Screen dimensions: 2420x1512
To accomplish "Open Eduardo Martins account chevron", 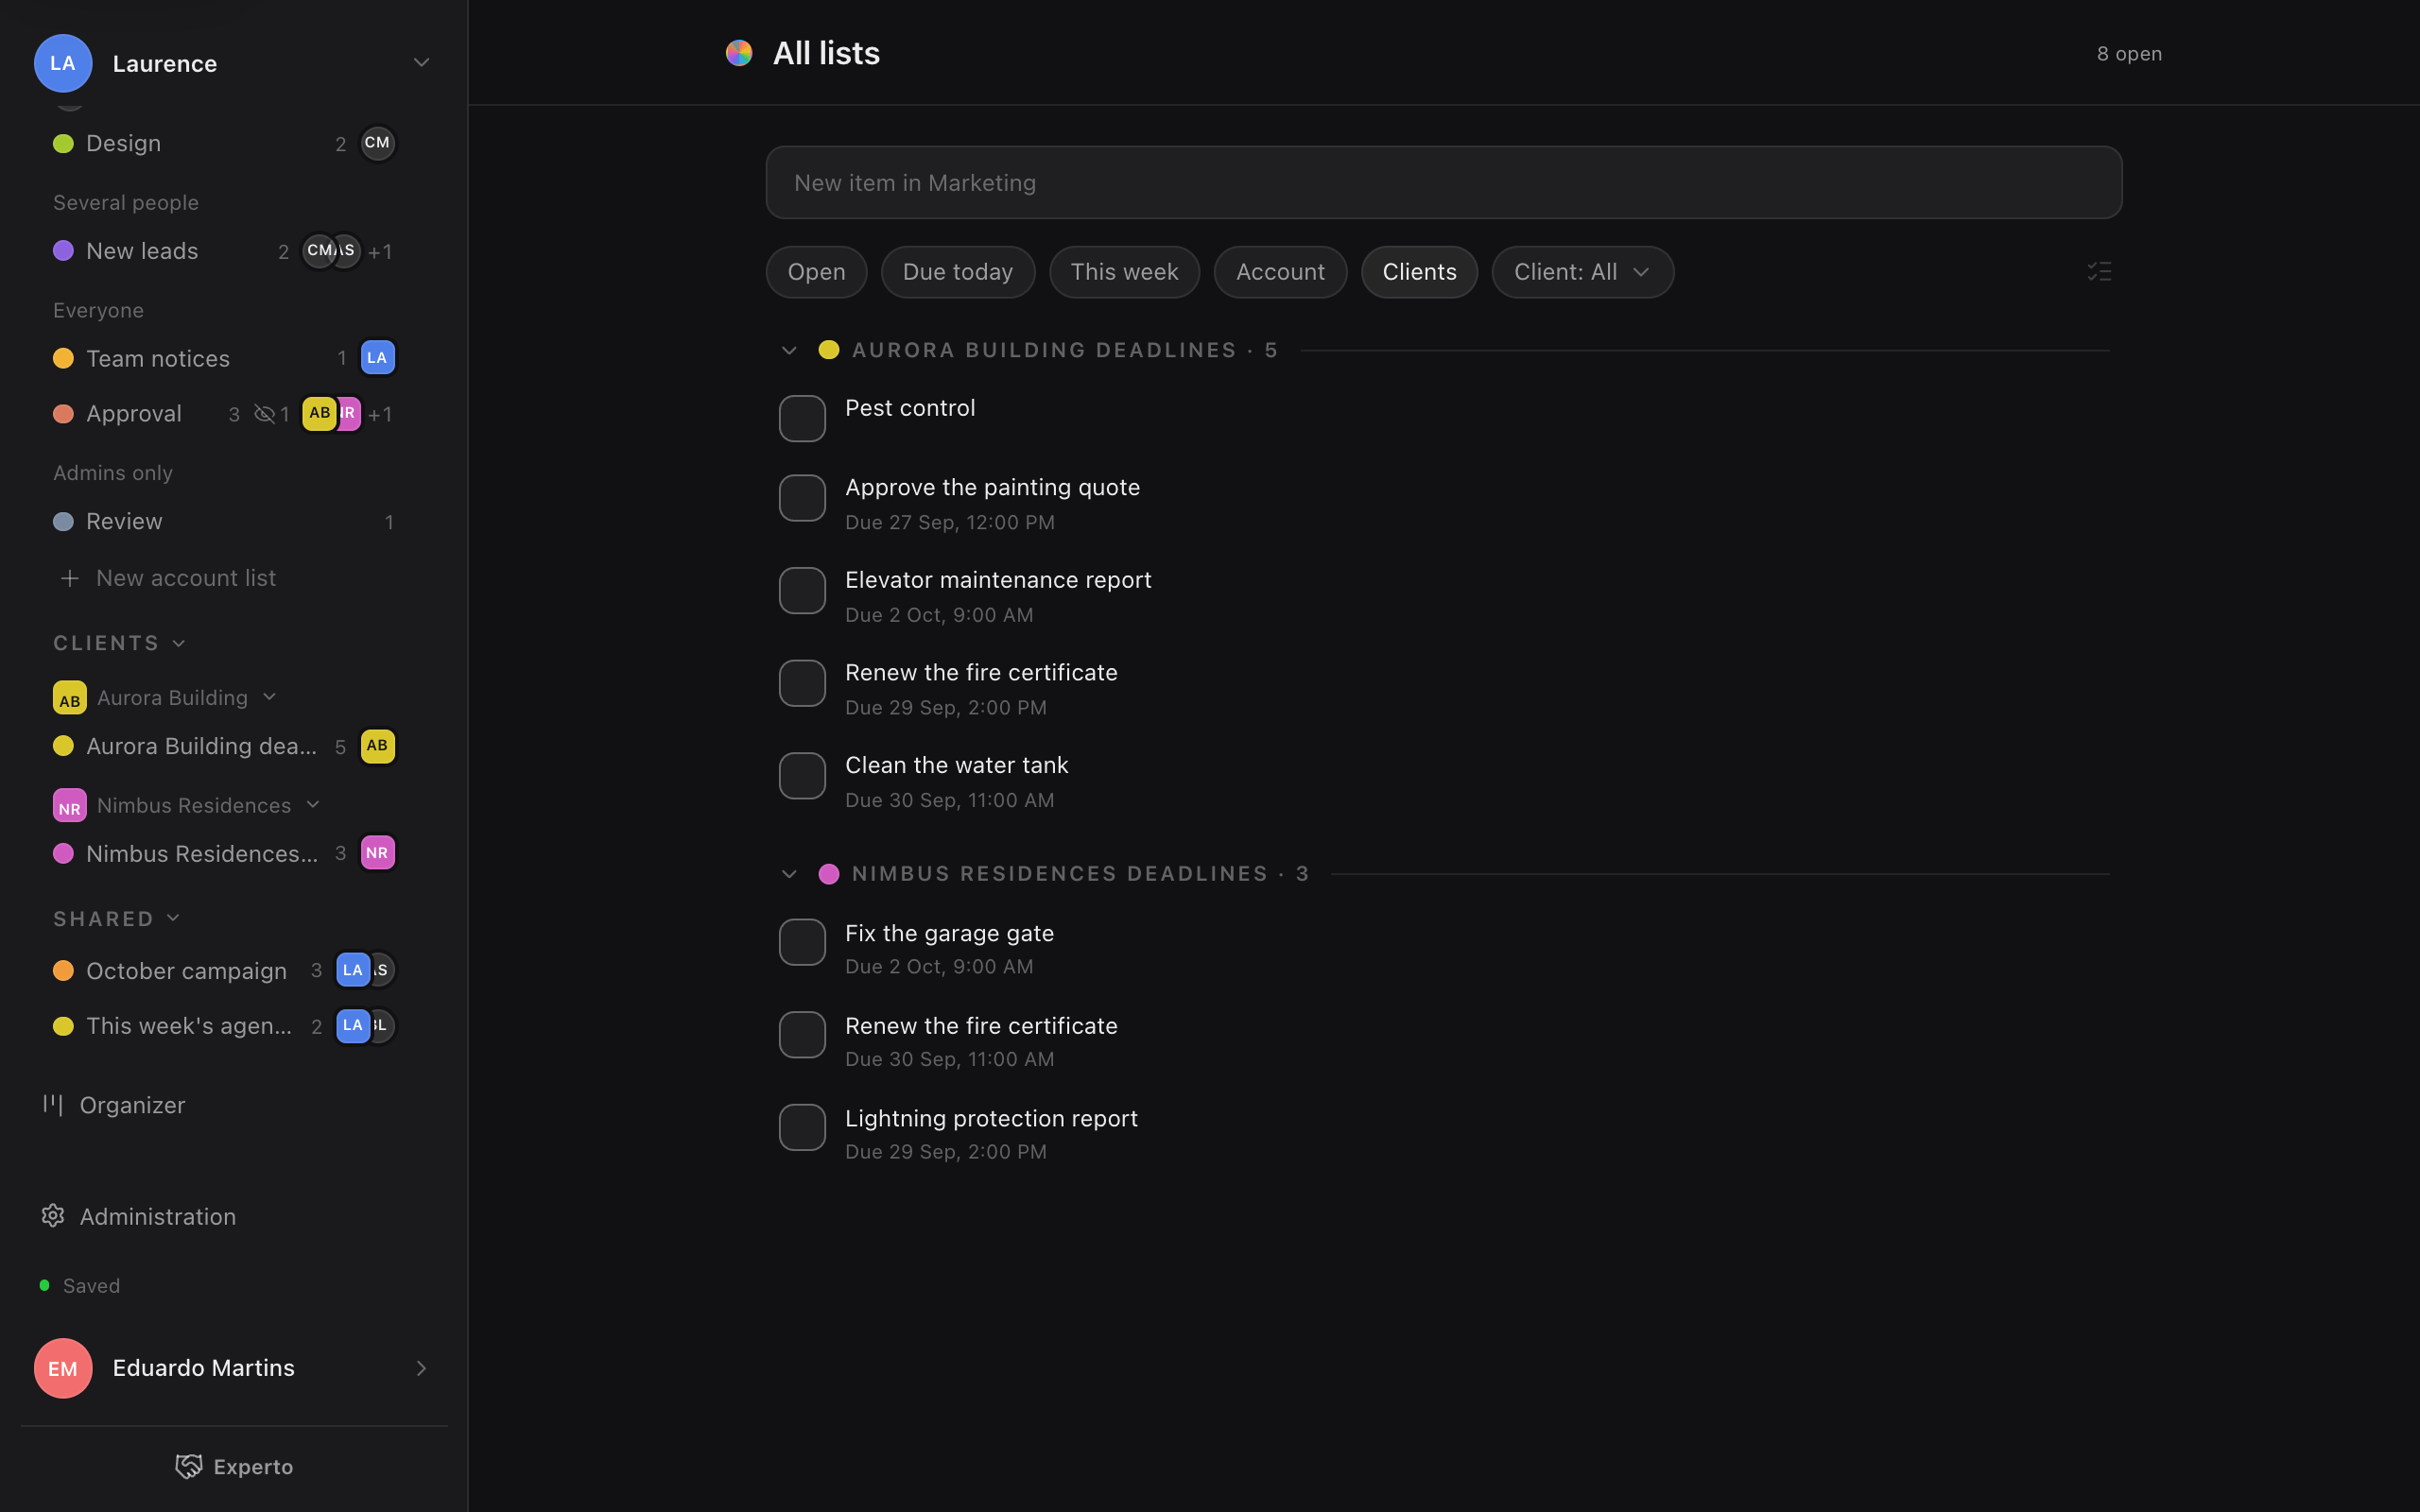I will coord(421,1368).
